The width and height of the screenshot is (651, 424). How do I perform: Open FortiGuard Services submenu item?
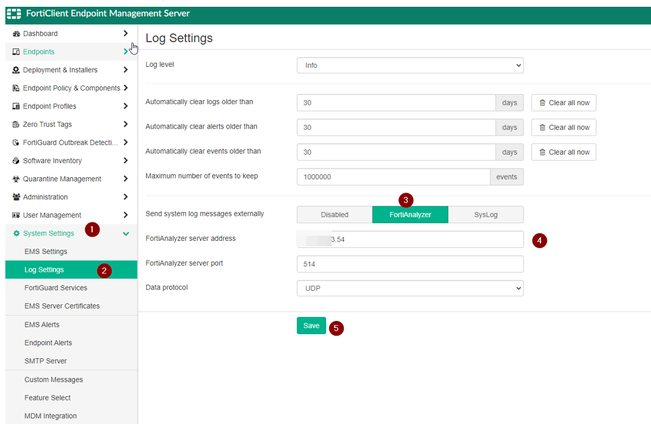(x=71, y=288)
